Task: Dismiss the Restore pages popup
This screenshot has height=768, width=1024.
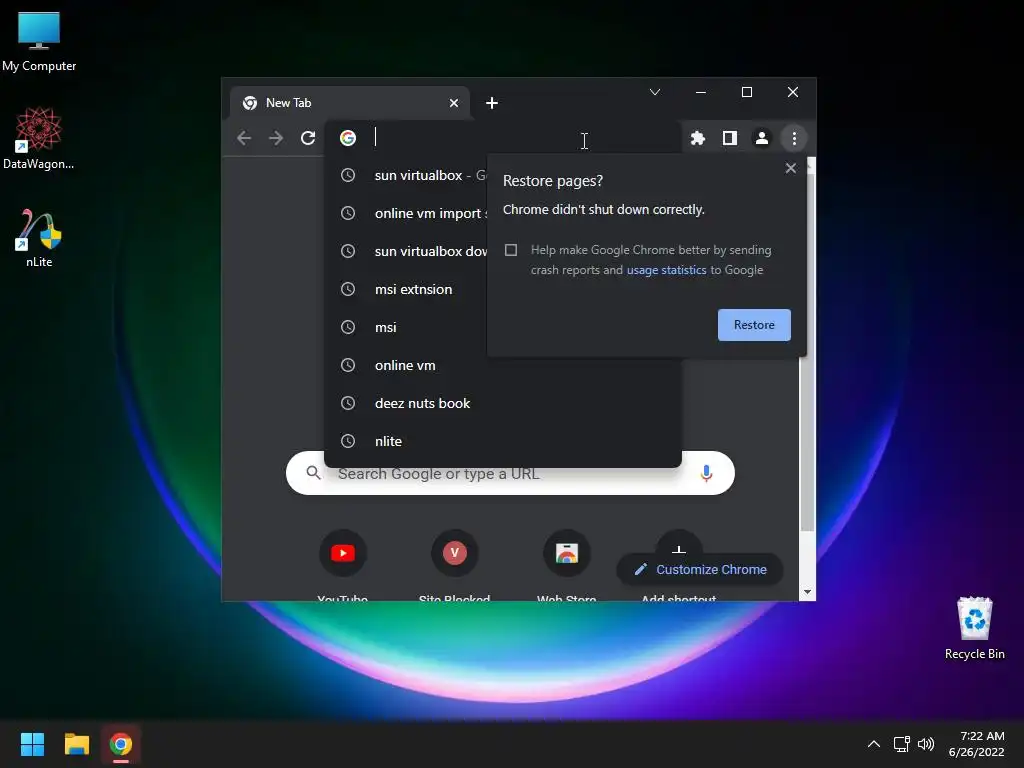Action: click(x=790, y=168)
